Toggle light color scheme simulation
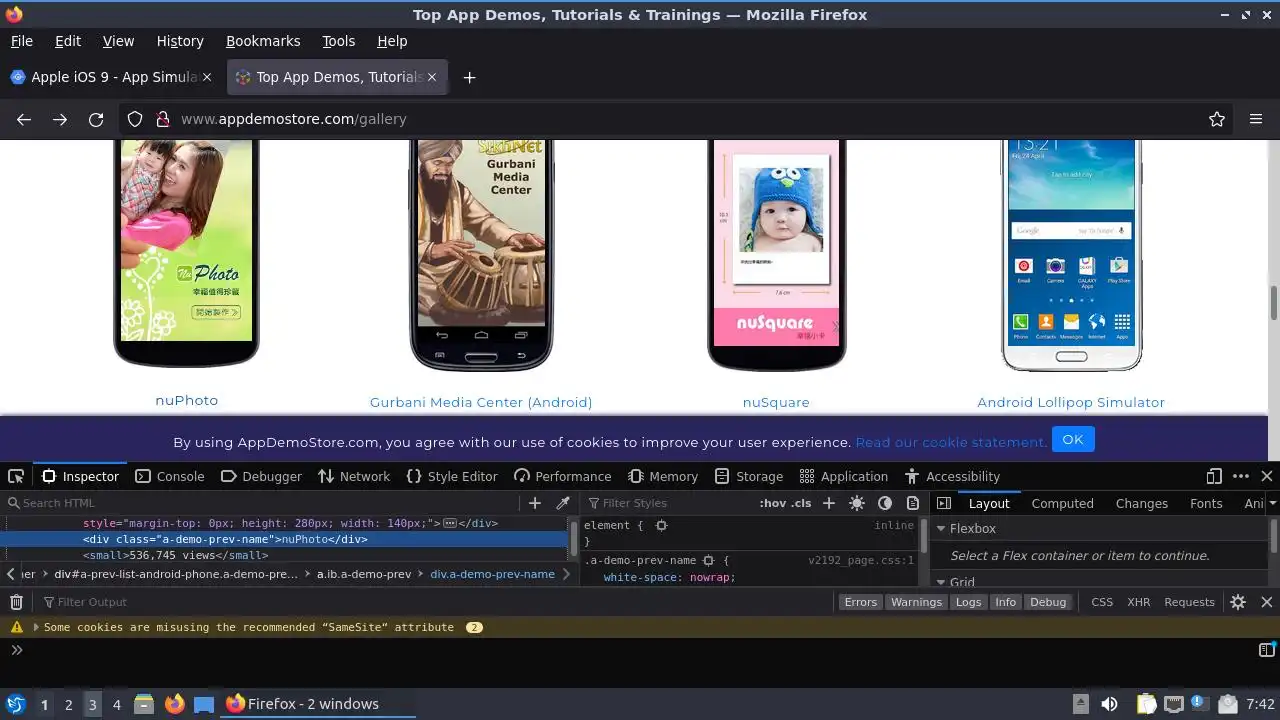Screen dimensions: 1280x720 [x=857, y=503]
